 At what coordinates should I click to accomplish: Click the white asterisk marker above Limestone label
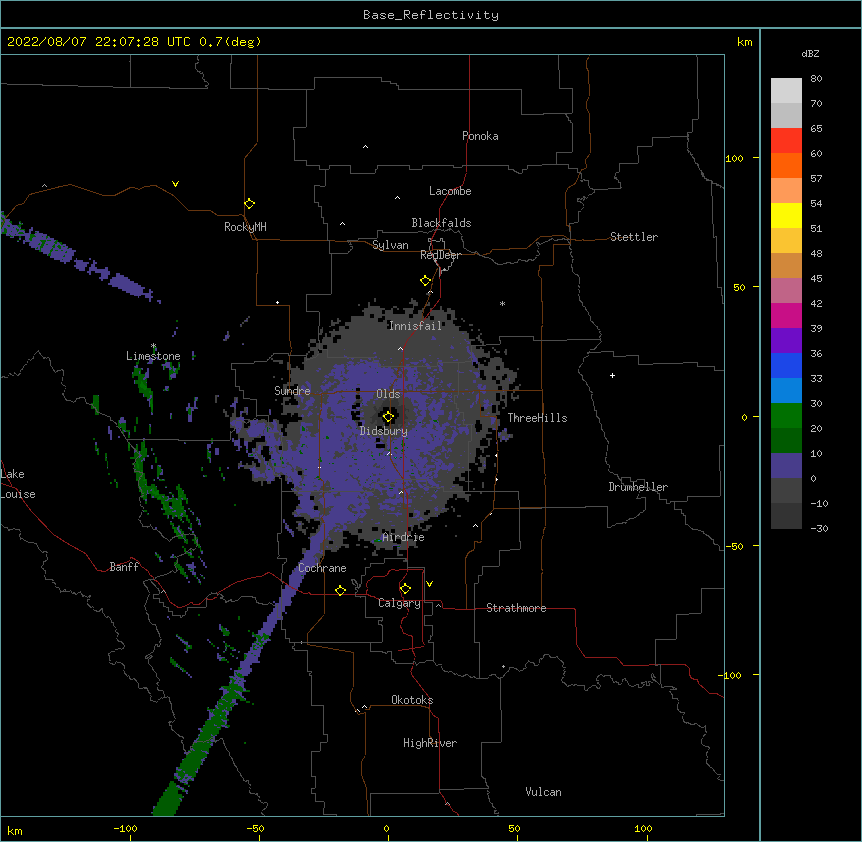pyautogui.click(x=154, y=346)
